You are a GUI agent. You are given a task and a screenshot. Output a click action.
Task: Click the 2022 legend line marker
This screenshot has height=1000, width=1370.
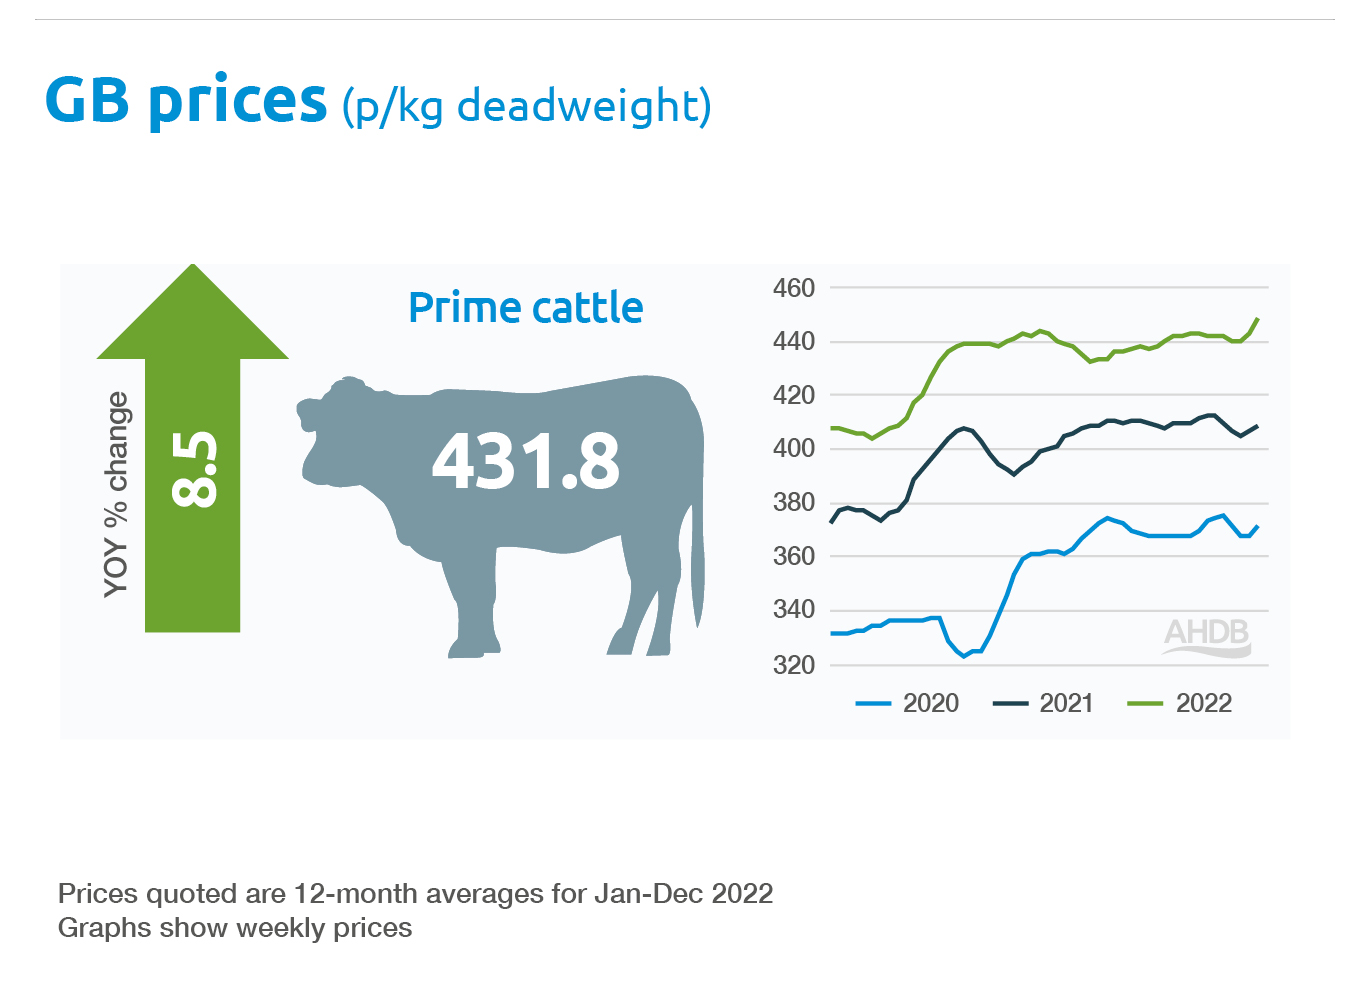click(x=1145, y=704)
